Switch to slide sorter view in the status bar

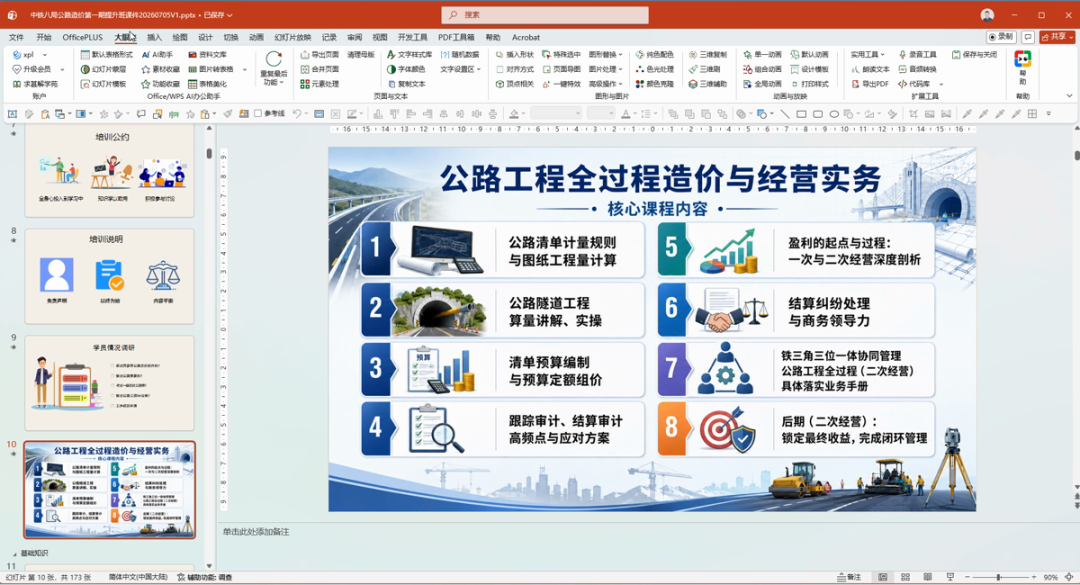pos(905,577)
